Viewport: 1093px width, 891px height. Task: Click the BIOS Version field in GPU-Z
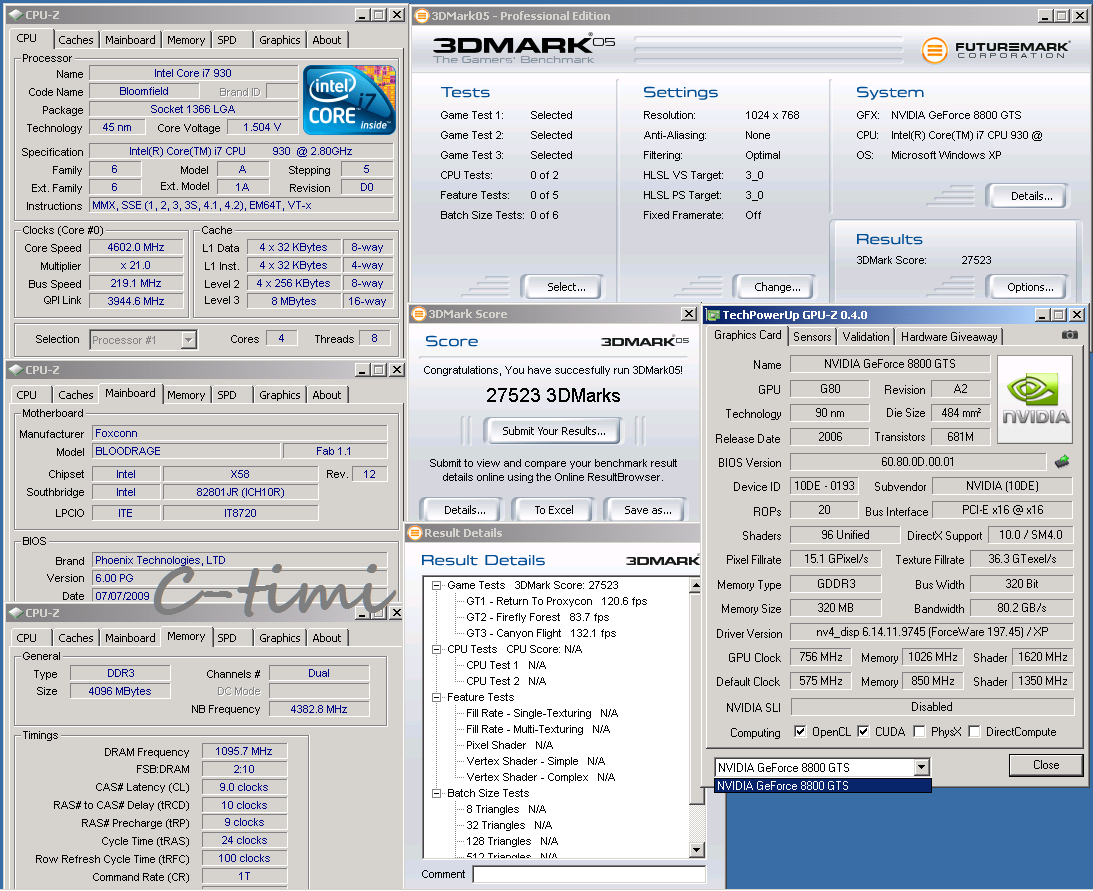917,462
